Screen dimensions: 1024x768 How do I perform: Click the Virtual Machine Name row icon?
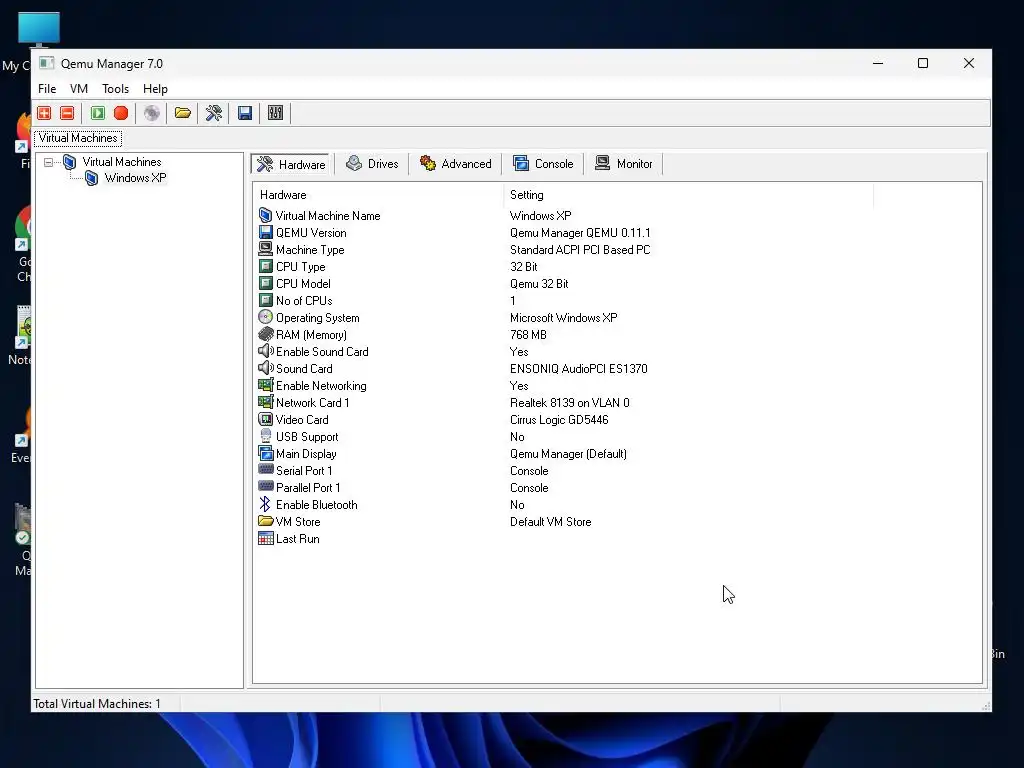[265, 216]
